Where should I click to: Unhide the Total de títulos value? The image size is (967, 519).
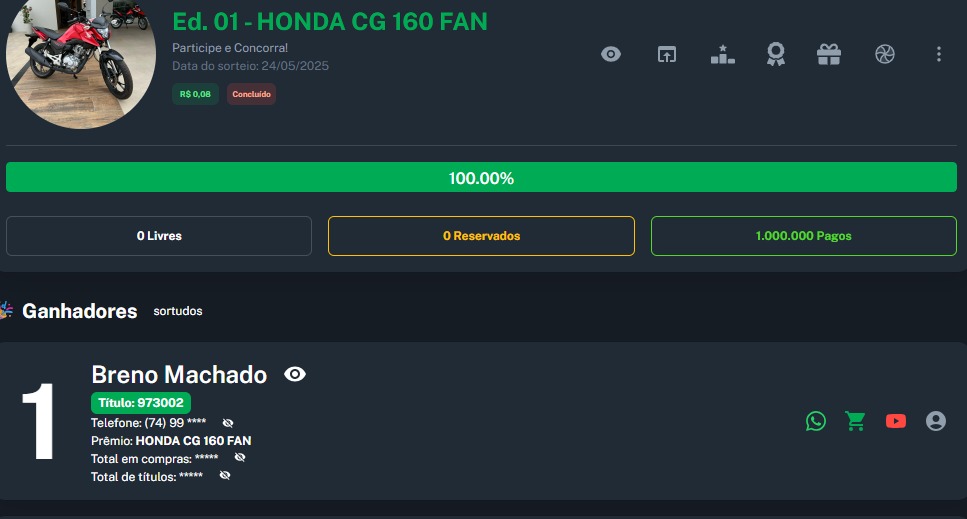225,475
